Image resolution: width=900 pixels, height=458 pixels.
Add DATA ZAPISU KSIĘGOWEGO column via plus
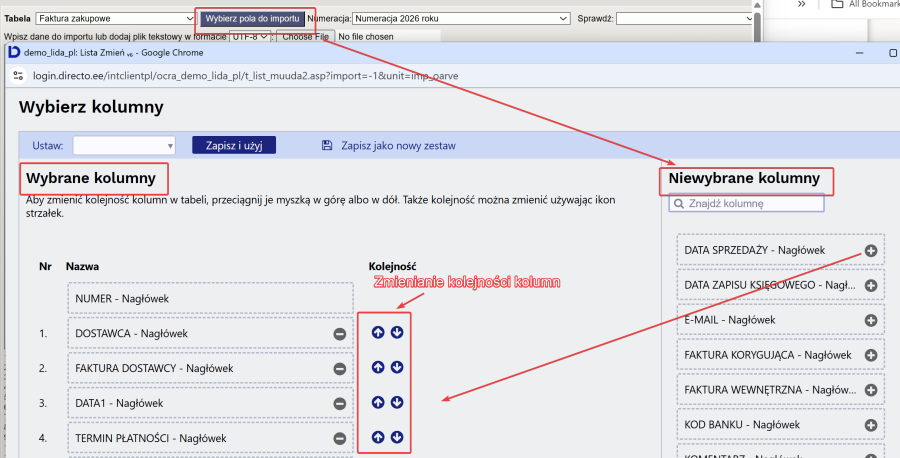(871, 286)
